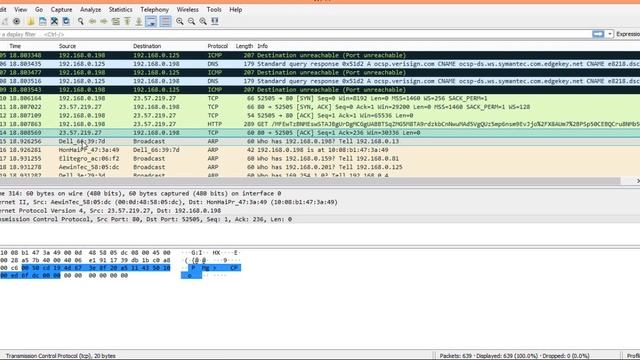Click the packet list horizontal scrollbar

coord(310,181)
